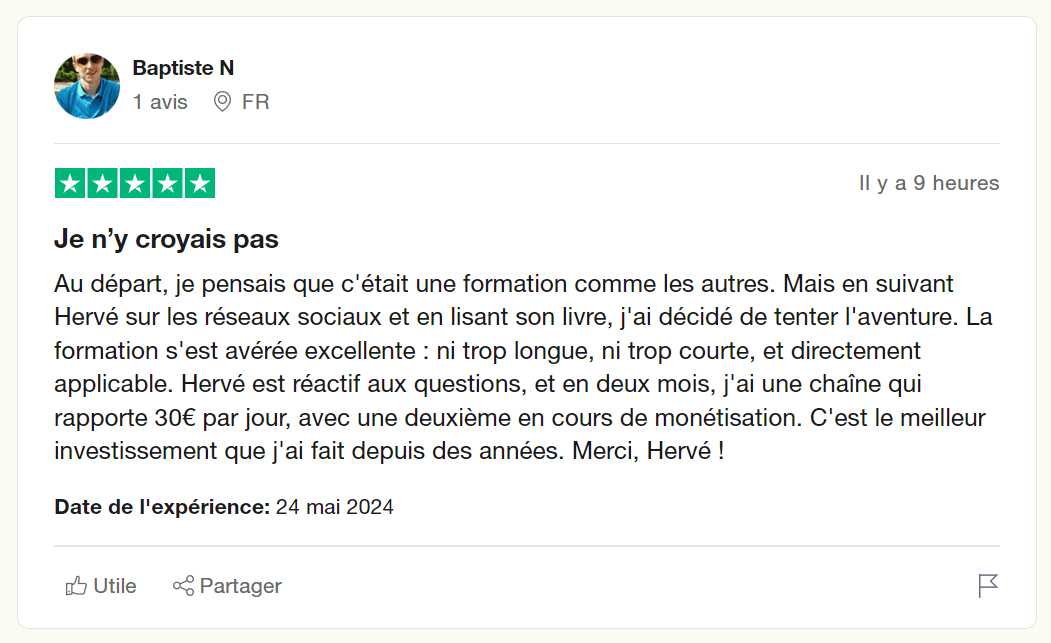The height and width of the screenshot is (643, 1051).
Task: Click the location pin icon near FR
Action: click(222, 102)
